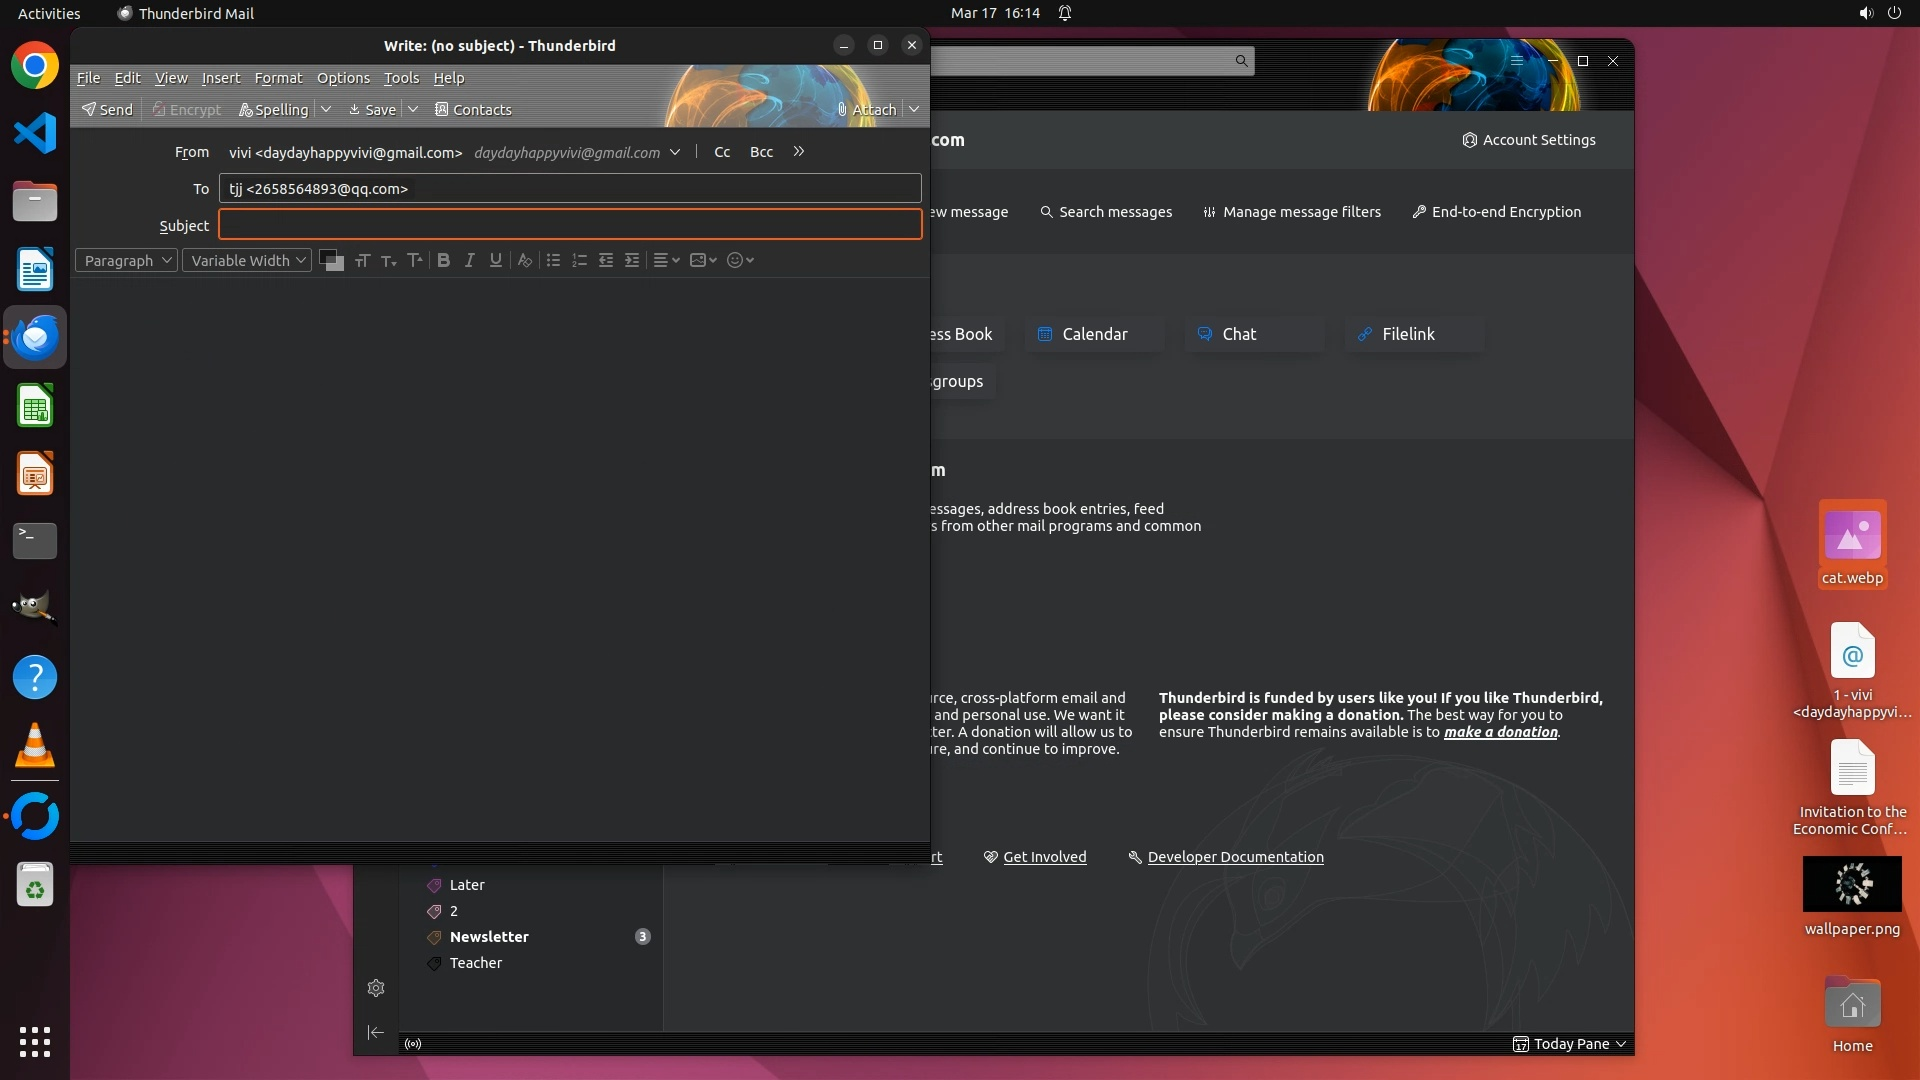
Task: Toggle underline text formatting
Action: tap(495, 260)
